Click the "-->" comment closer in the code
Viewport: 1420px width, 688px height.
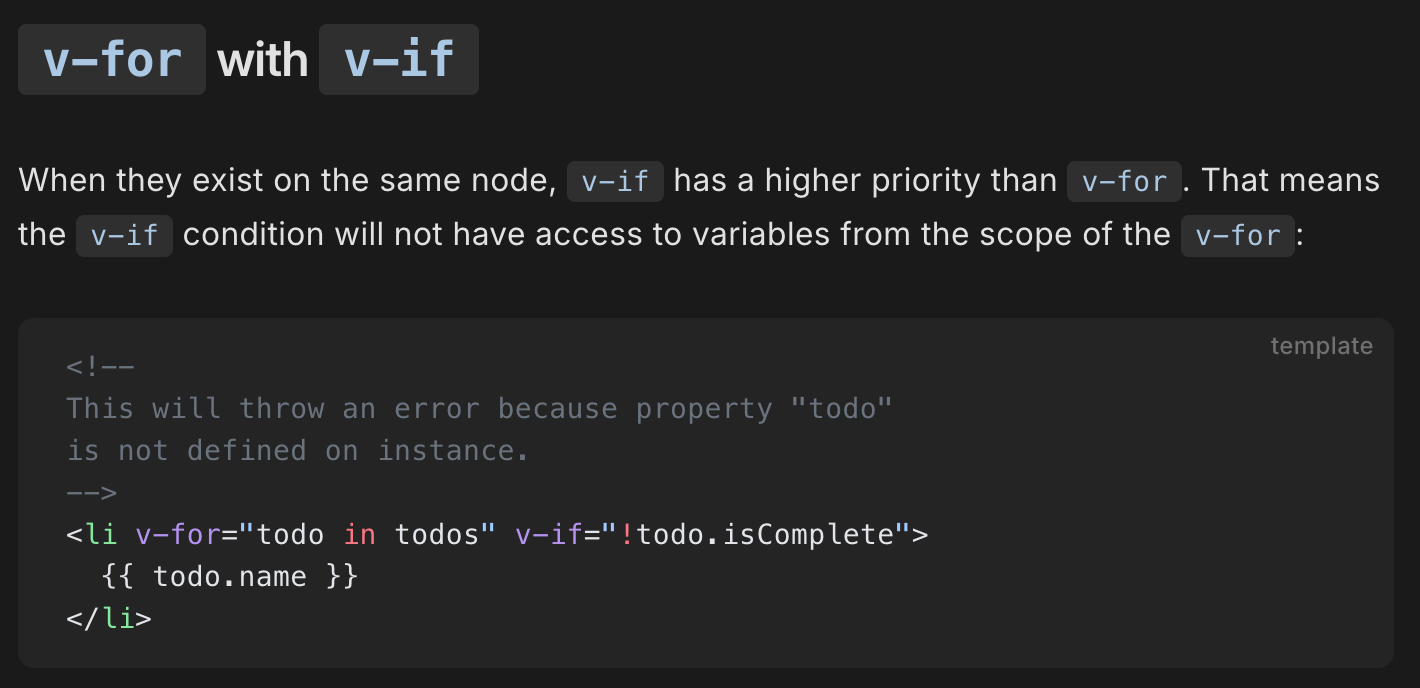[x=92, y=493]
